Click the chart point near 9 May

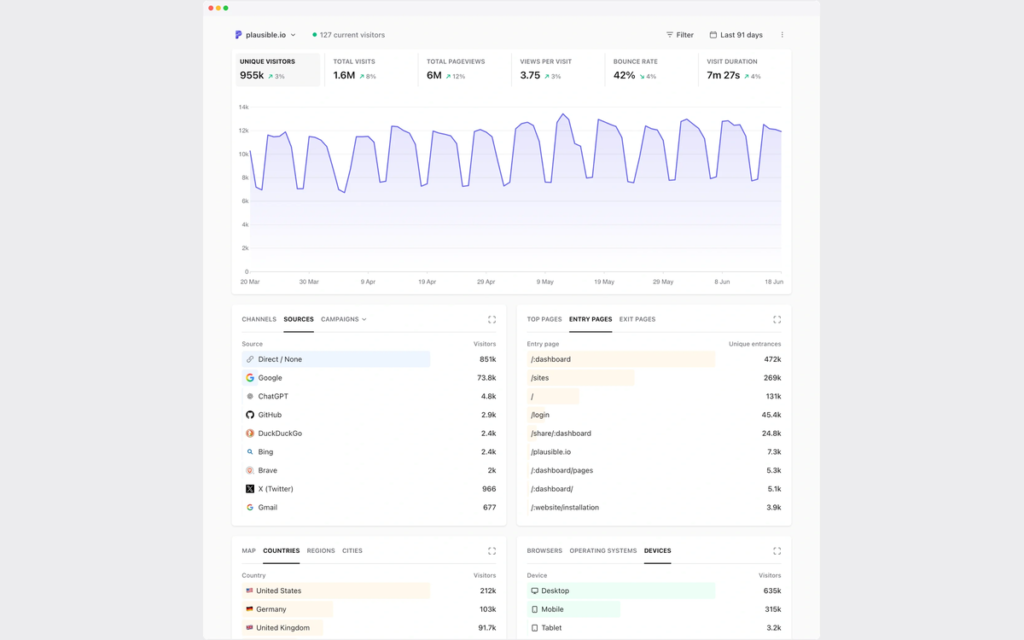pyautogui.click(x=547, y=182)
